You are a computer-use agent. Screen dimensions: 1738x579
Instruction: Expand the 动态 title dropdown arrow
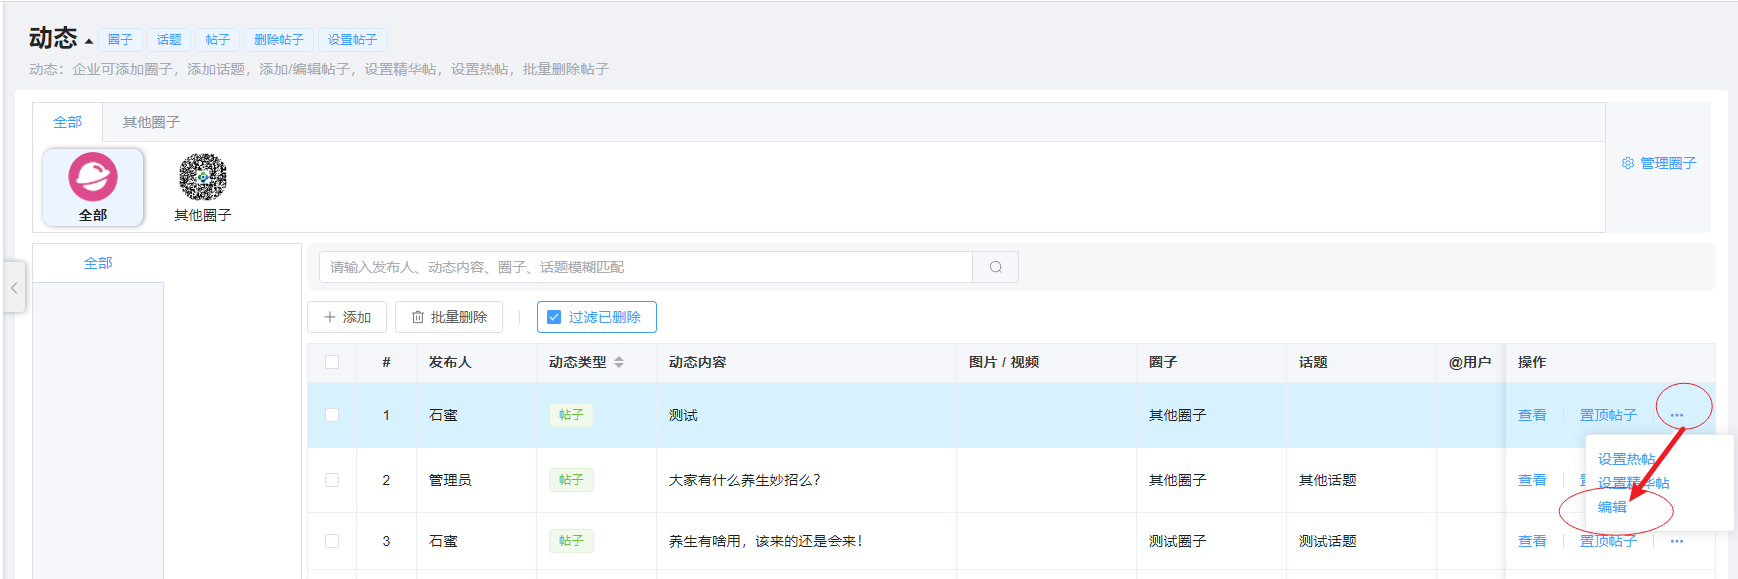coord(89,41)
